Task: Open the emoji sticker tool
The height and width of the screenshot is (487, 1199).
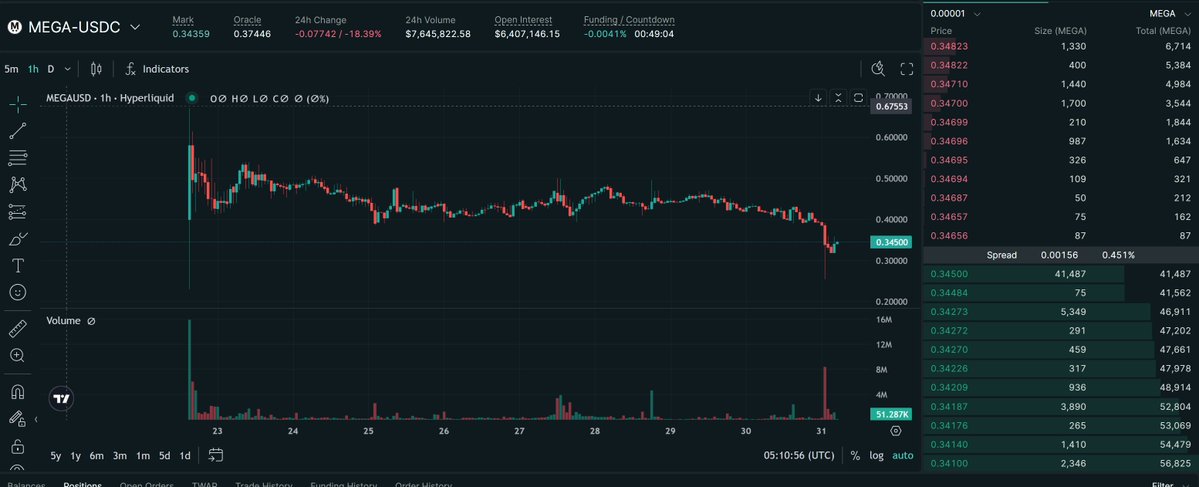Action: [18, 292]
